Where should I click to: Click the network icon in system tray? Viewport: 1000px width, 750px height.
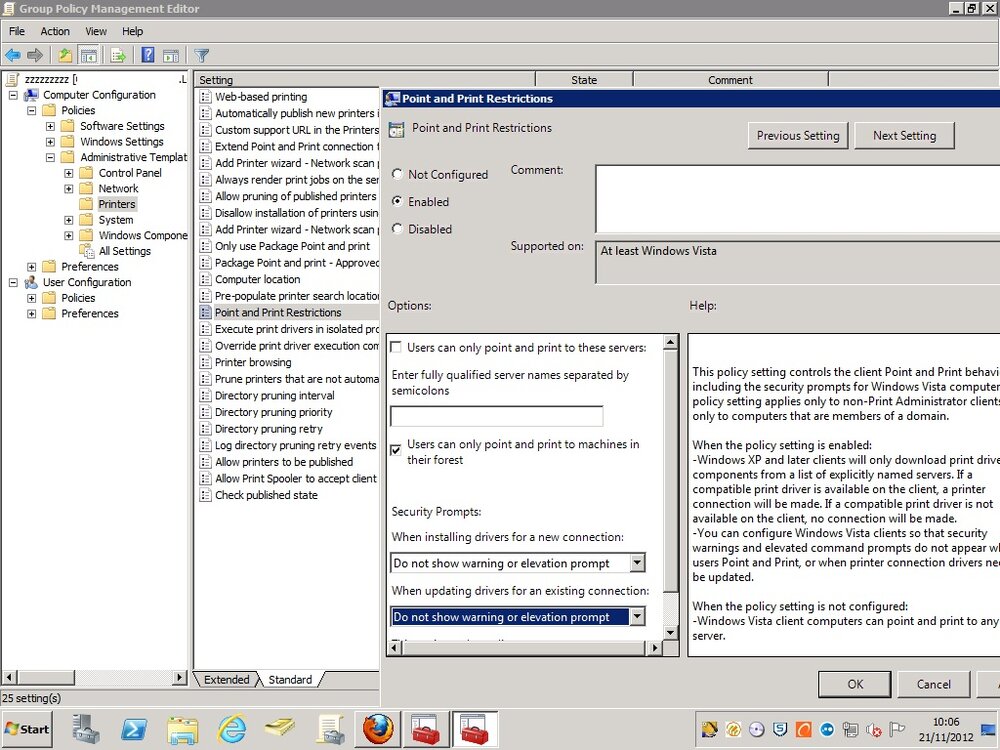850,730
